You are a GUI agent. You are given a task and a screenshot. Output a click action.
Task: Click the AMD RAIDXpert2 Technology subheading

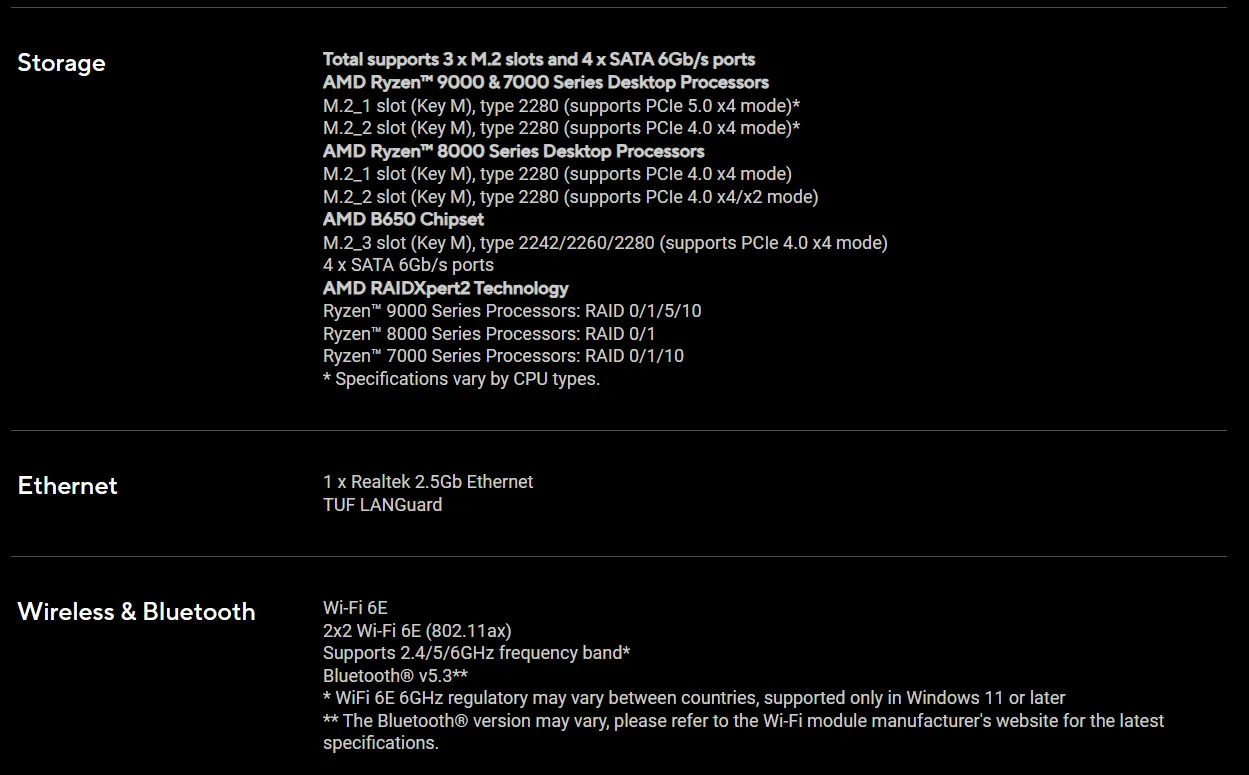tap(445, 288)
